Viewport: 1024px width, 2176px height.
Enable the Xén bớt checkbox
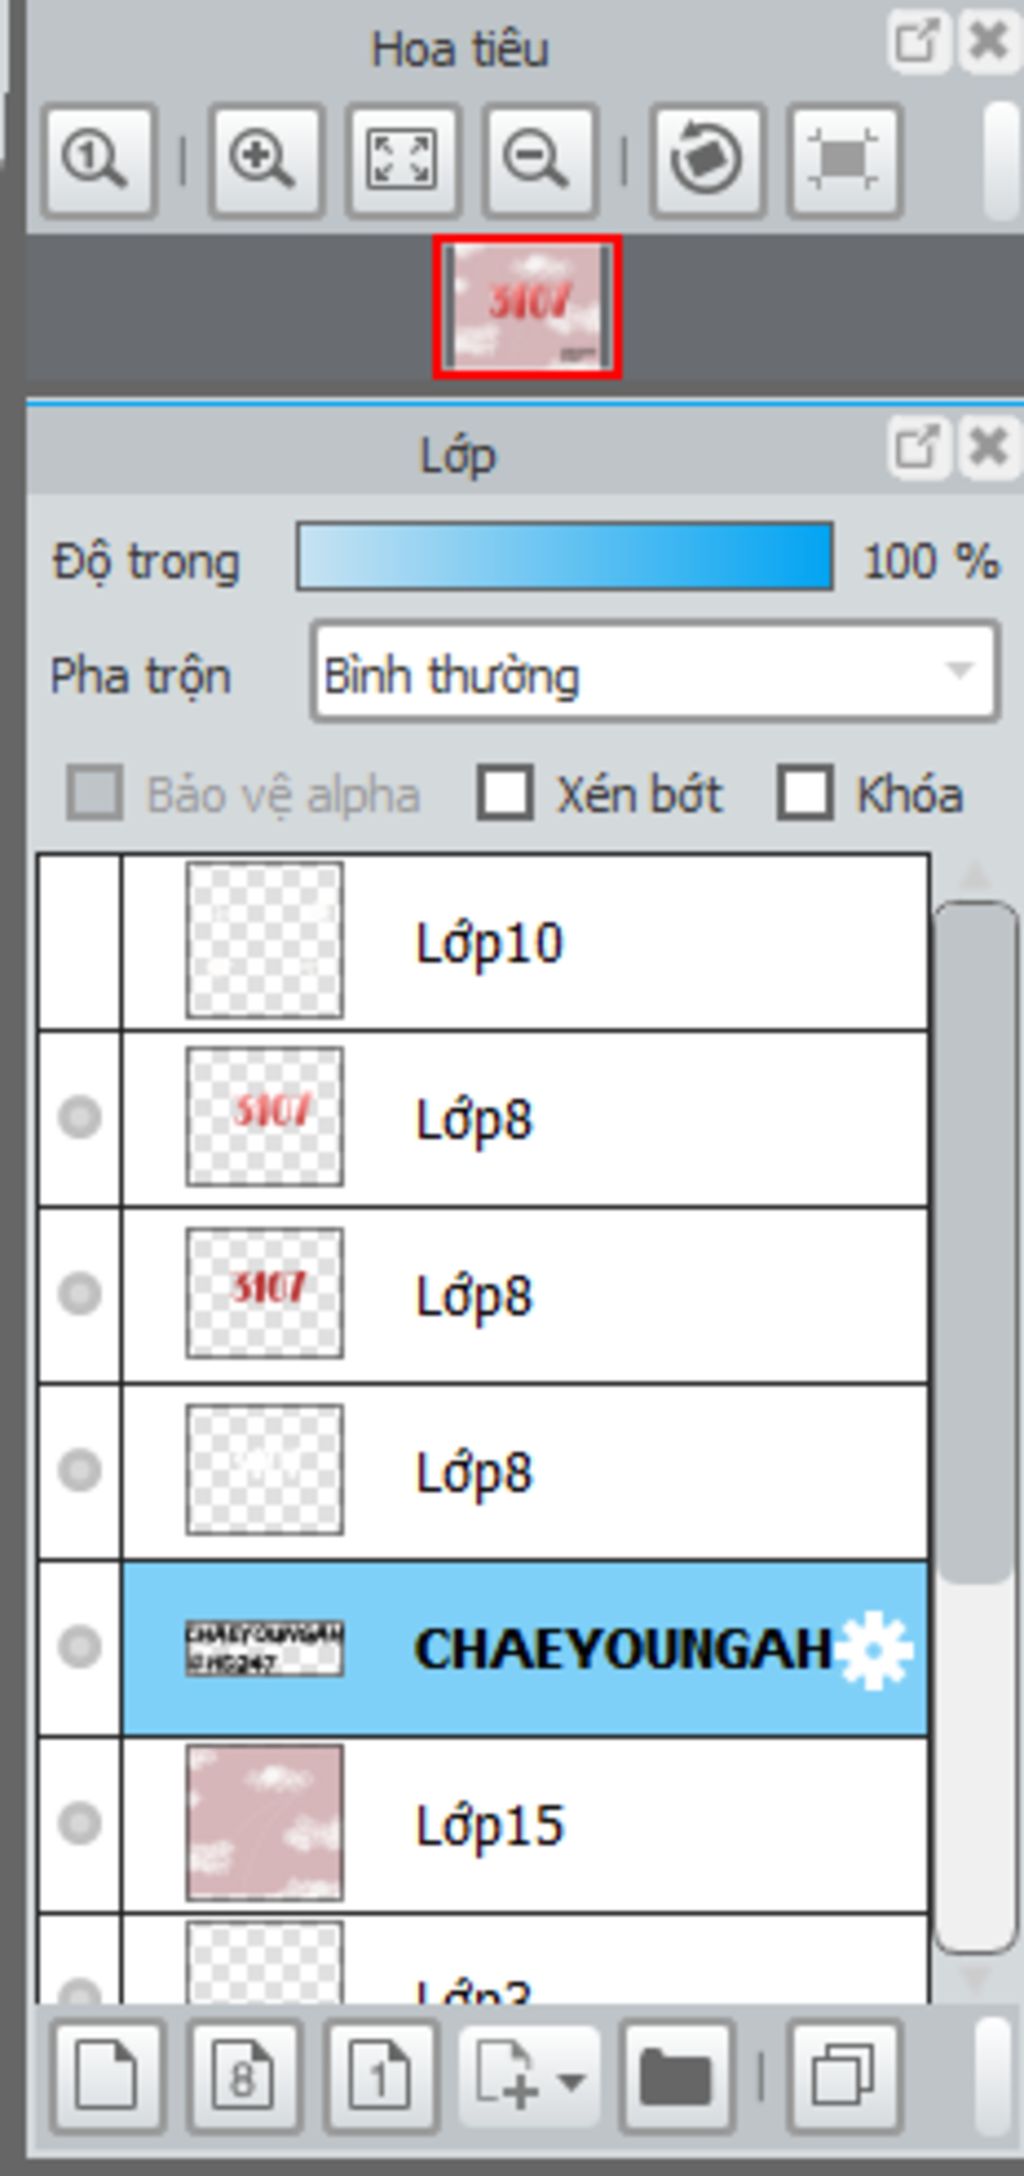click(x=505, y=793)
